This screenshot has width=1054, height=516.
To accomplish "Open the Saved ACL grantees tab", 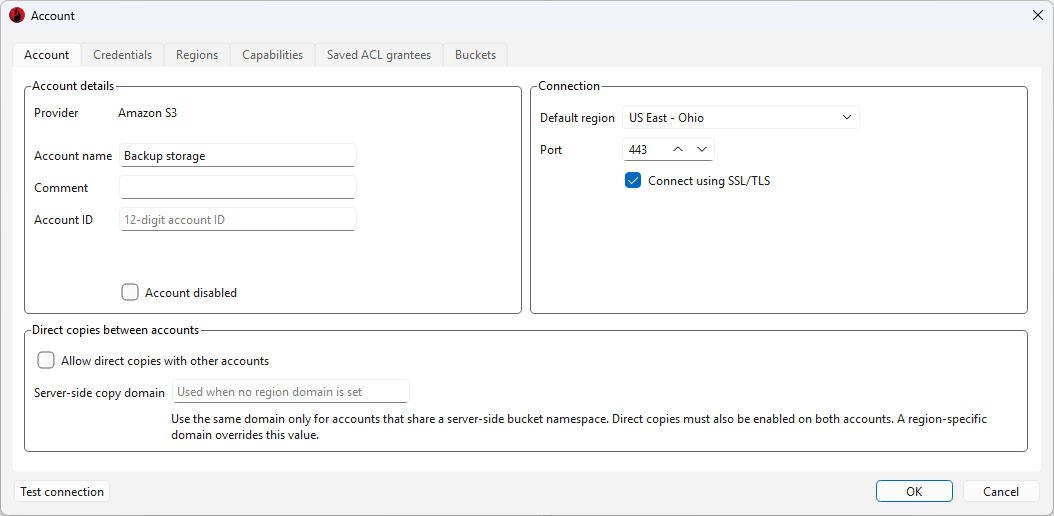I will (379, 55).
